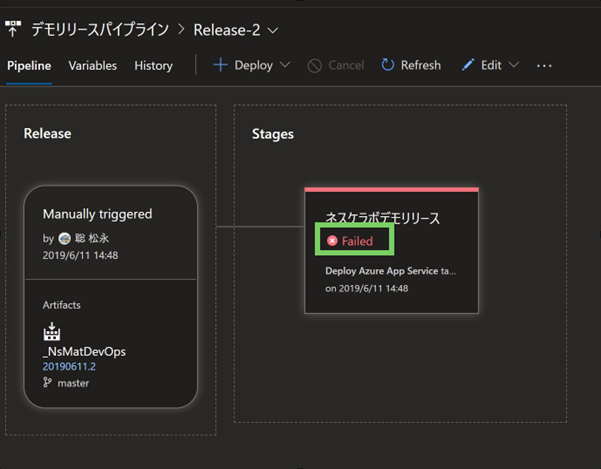The height and width of the screenshot is (469, 601).
Task: Expand the Edit dropdown chevron
Action: [514, 64]
